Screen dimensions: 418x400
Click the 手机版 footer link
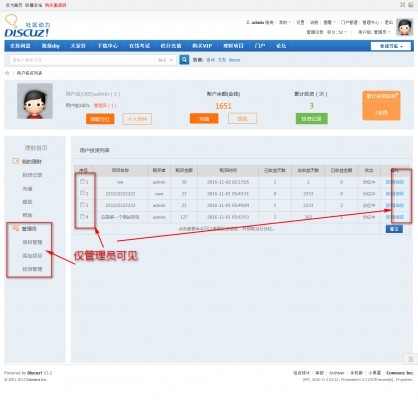click(x=356, y=373)
